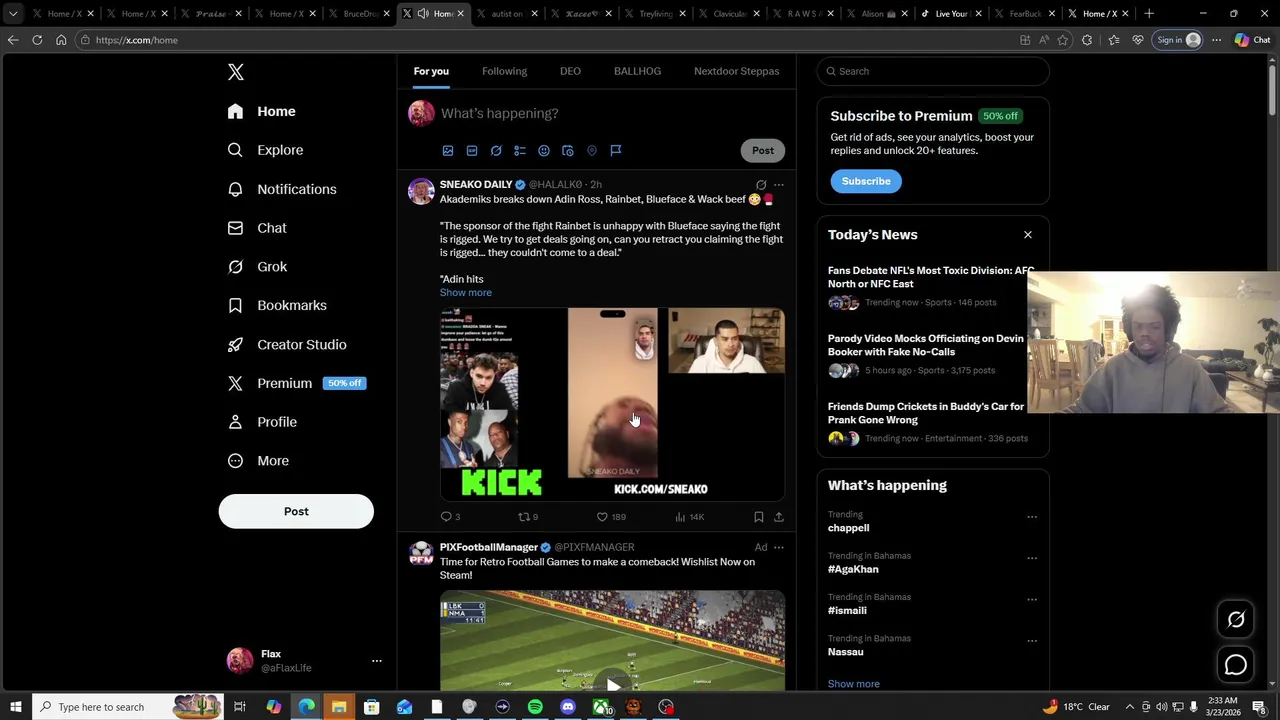
Task: Open options for #ismaili trend
Action: (1032, 599)
